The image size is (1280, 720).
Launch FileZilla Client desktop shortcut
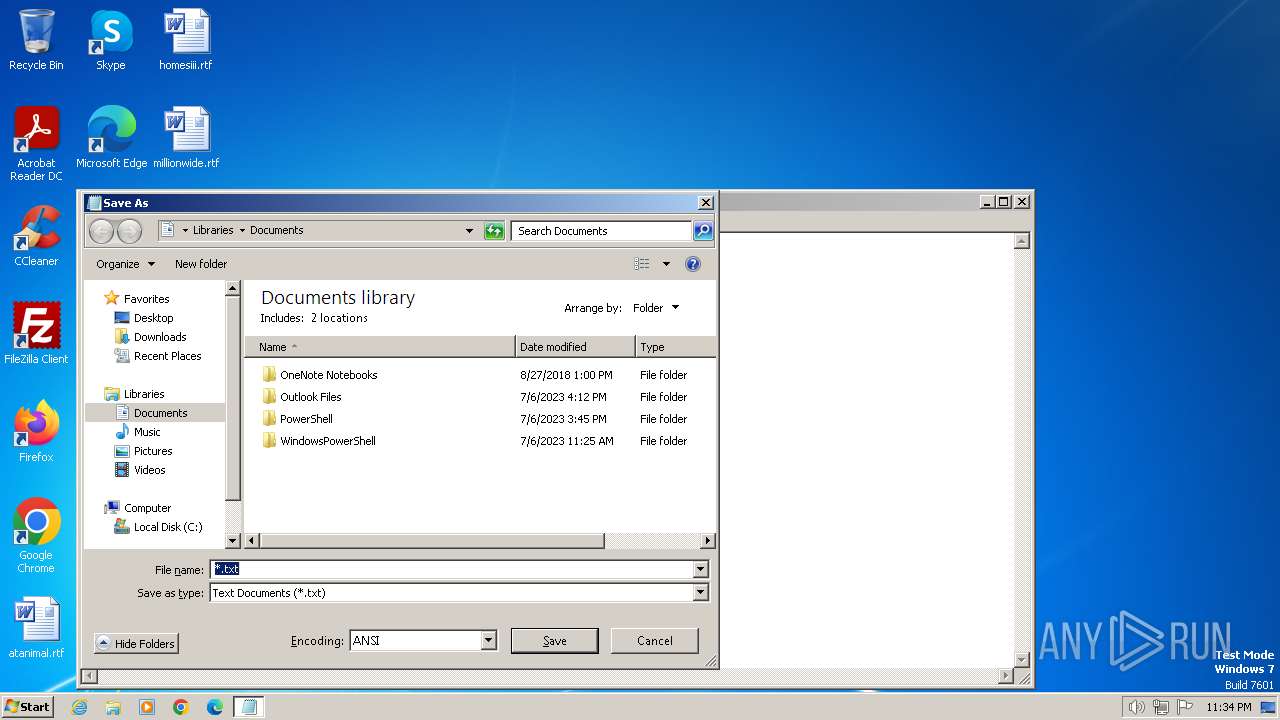click(x=36, y=334)
